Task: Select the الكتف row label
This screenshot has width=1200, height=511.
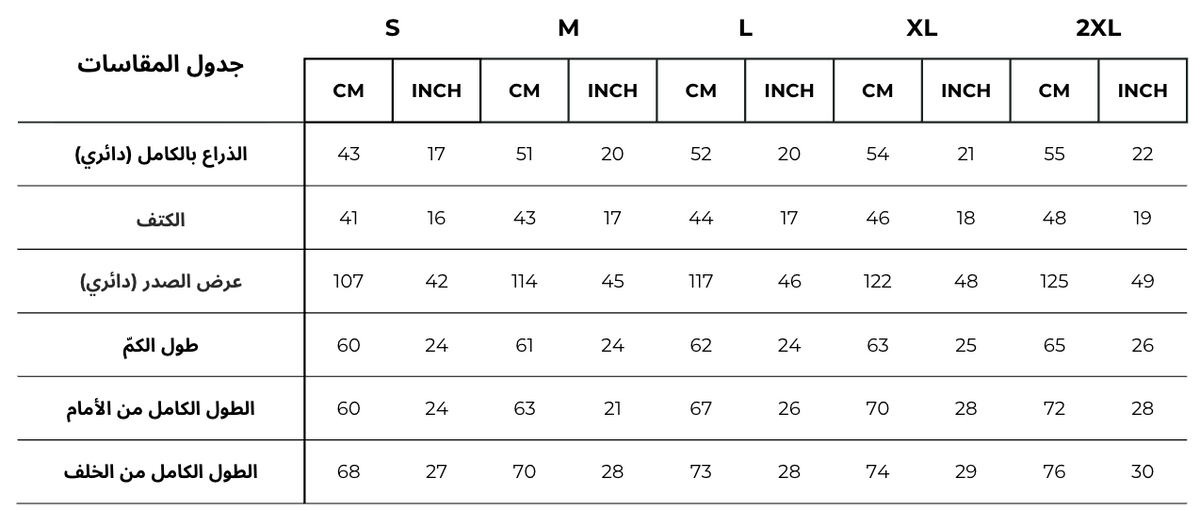Action: coord(161,218)
